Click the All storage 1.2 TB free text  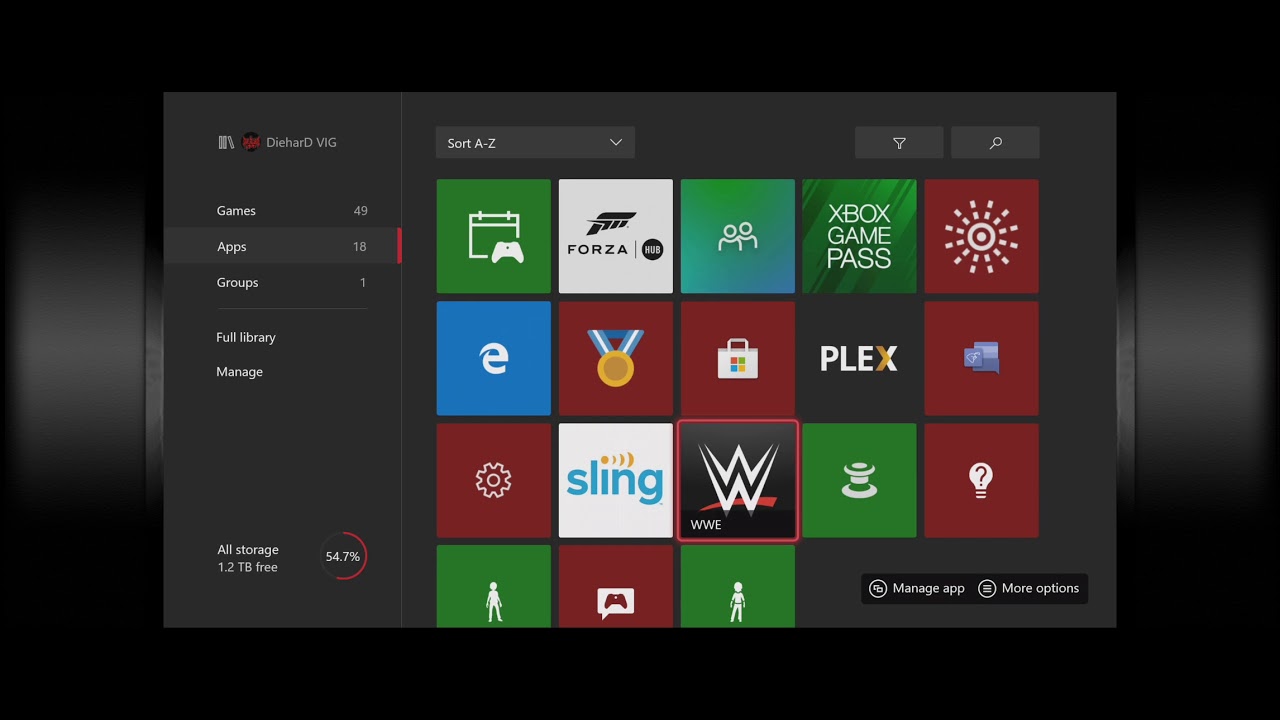(248, 558)
